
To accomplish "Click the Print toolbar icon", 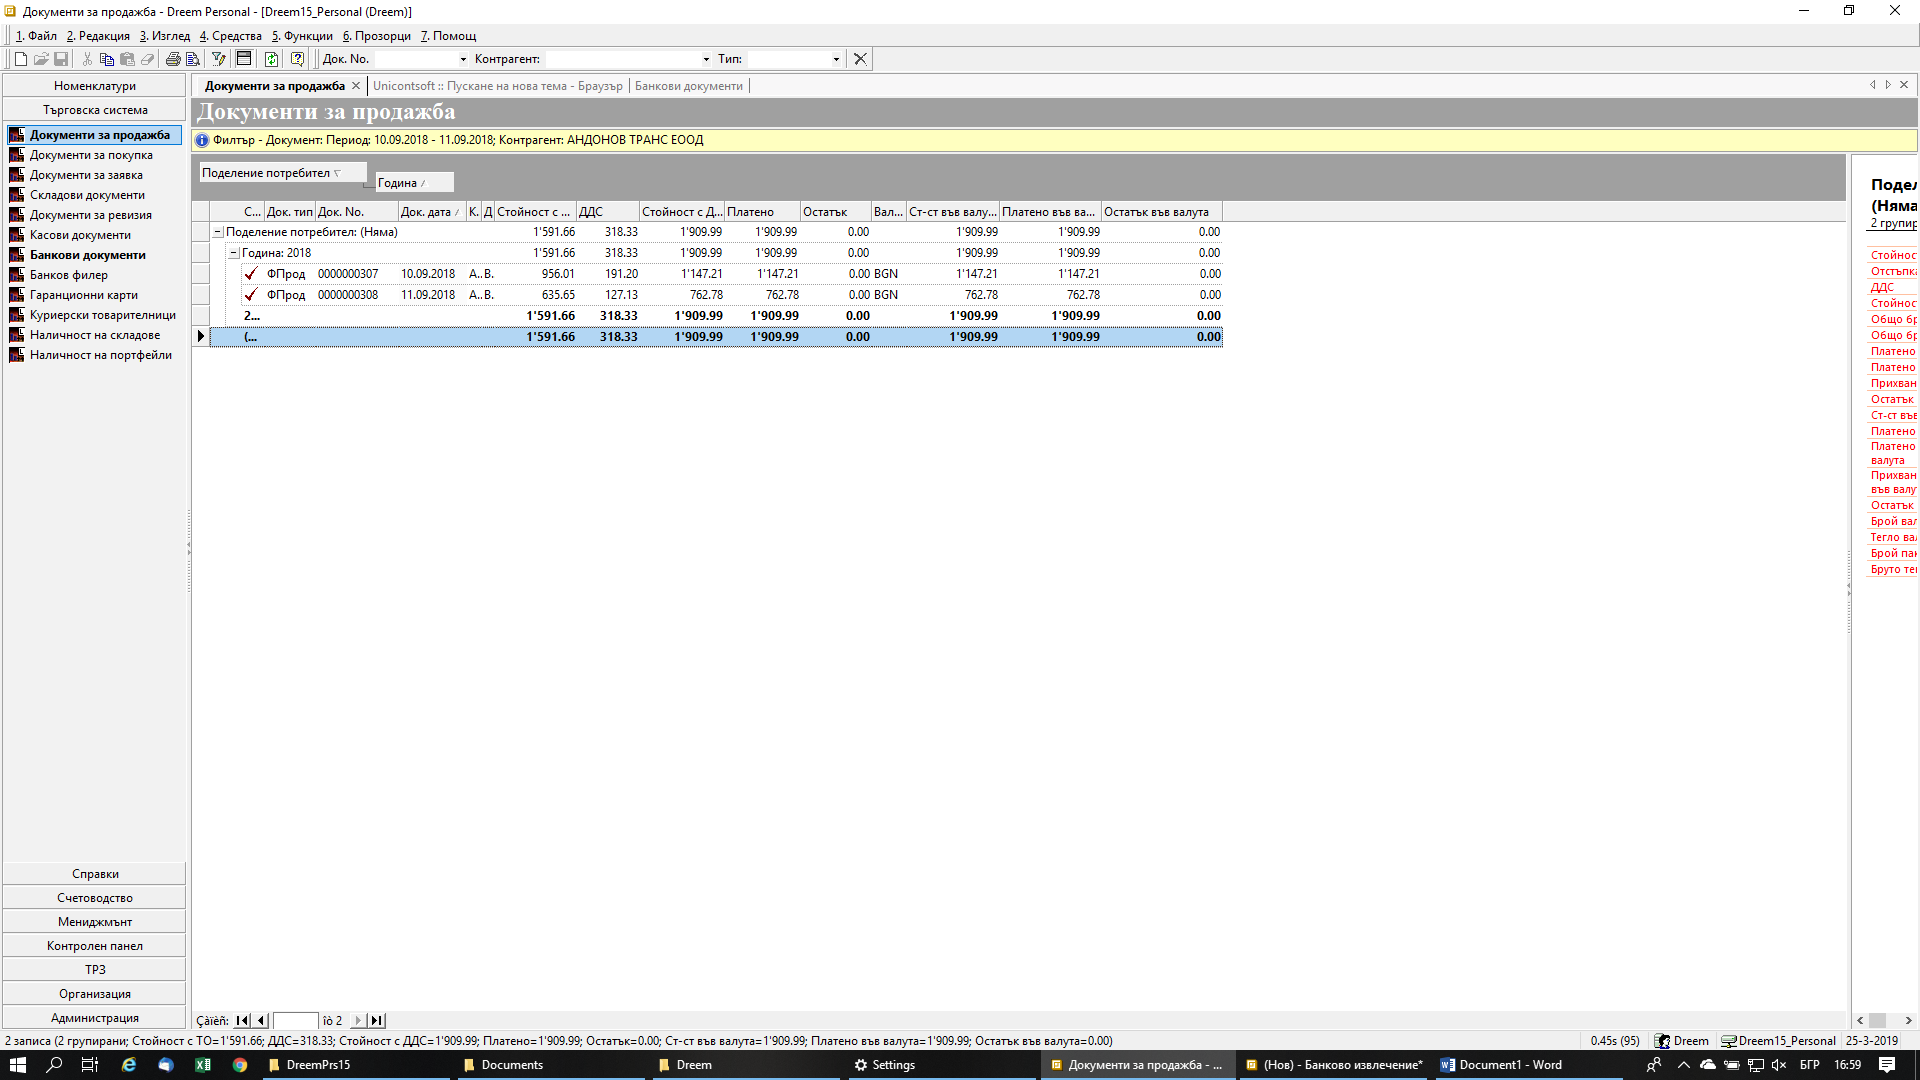I will 173,59.
